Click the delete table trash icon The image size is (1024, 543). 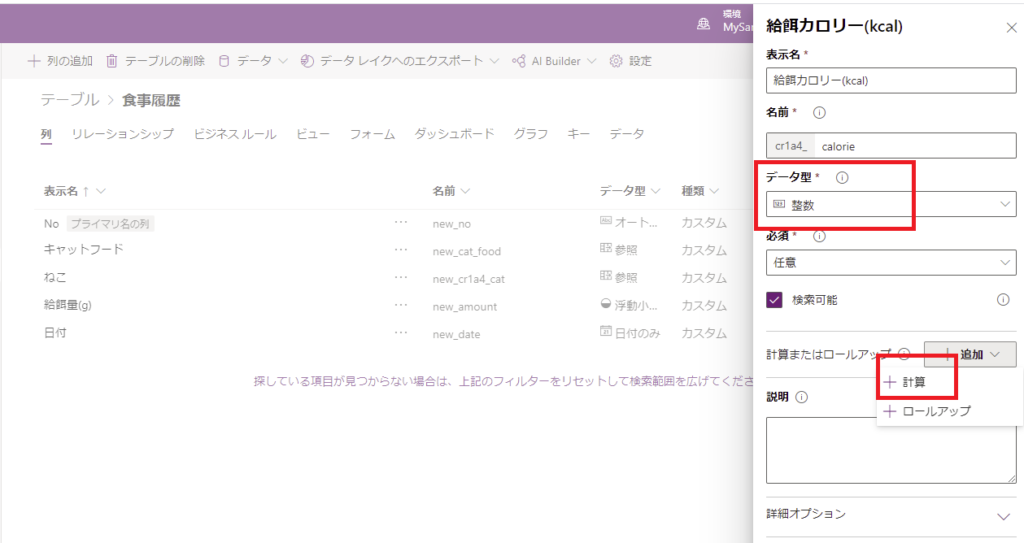[112, 61]
